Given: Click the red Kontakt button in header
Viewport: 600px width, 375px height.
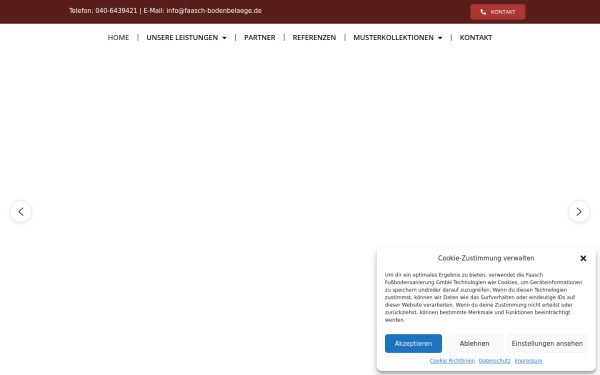Looking at the screenshot, I should click(x=498, y=12).
